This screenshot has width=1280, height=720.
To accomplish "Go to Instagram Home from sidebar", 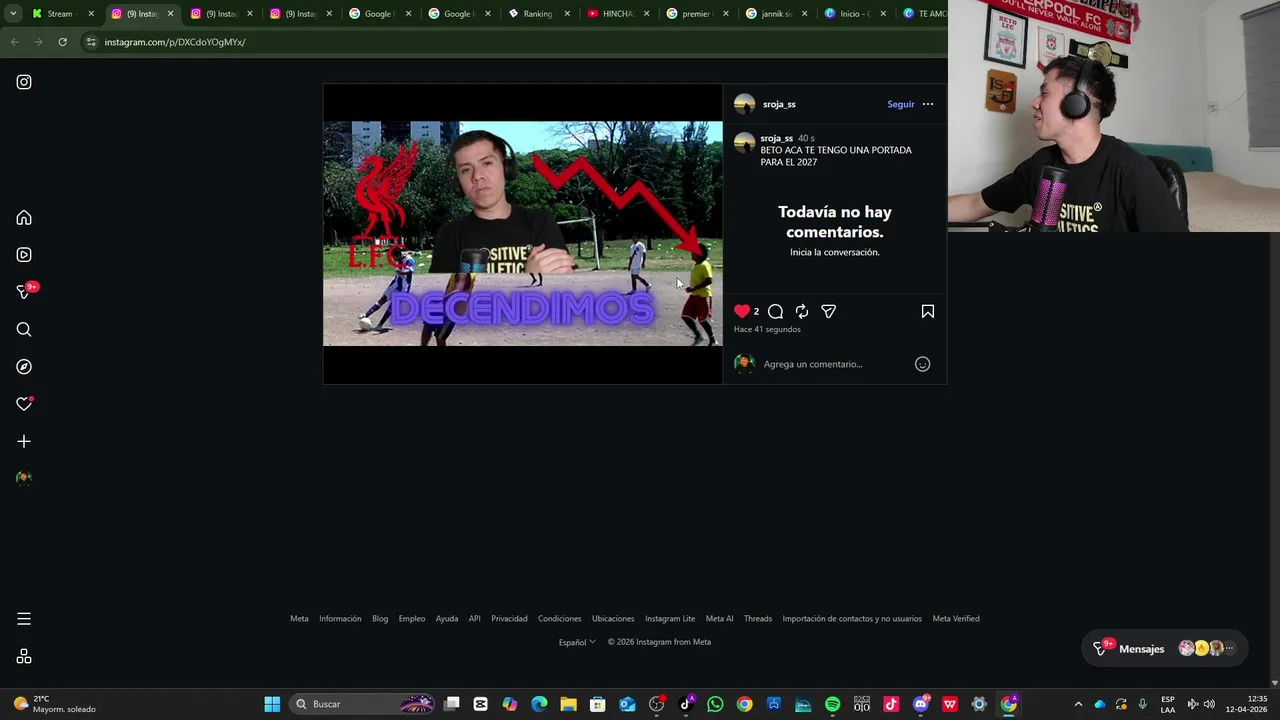I will [24, 218].
